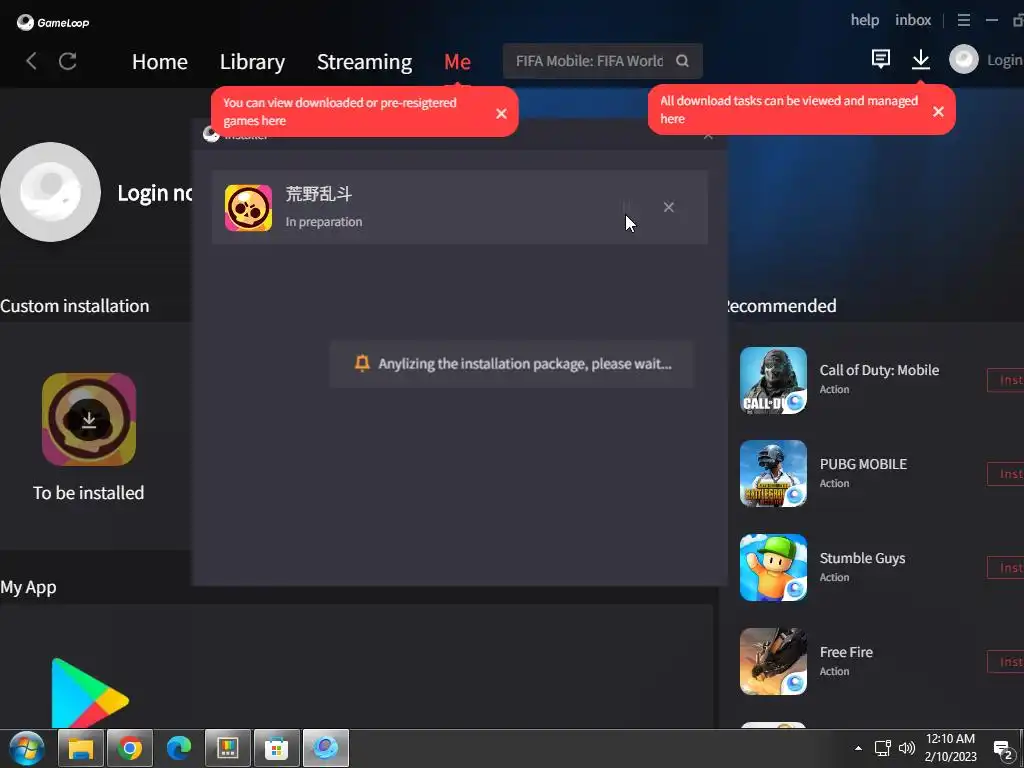Image resolution: width=1024 pixels, height=768 pixels.
Task: Open the messages chat icon in toolbar
Action: pos(880,59)
